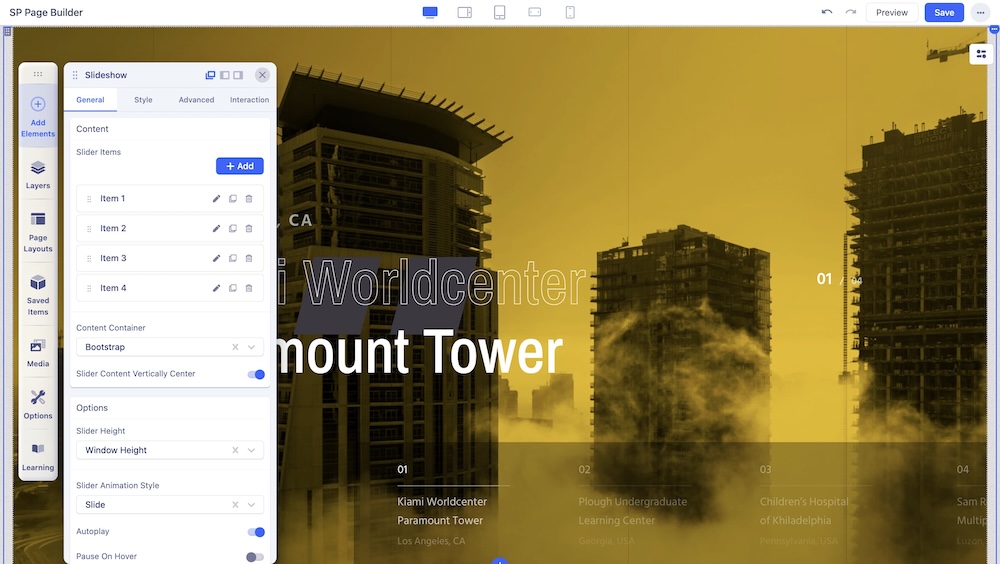Clear the Bootstrap container selection
The width and height of the screenshot is (1000, 564).
coord(235,347)
